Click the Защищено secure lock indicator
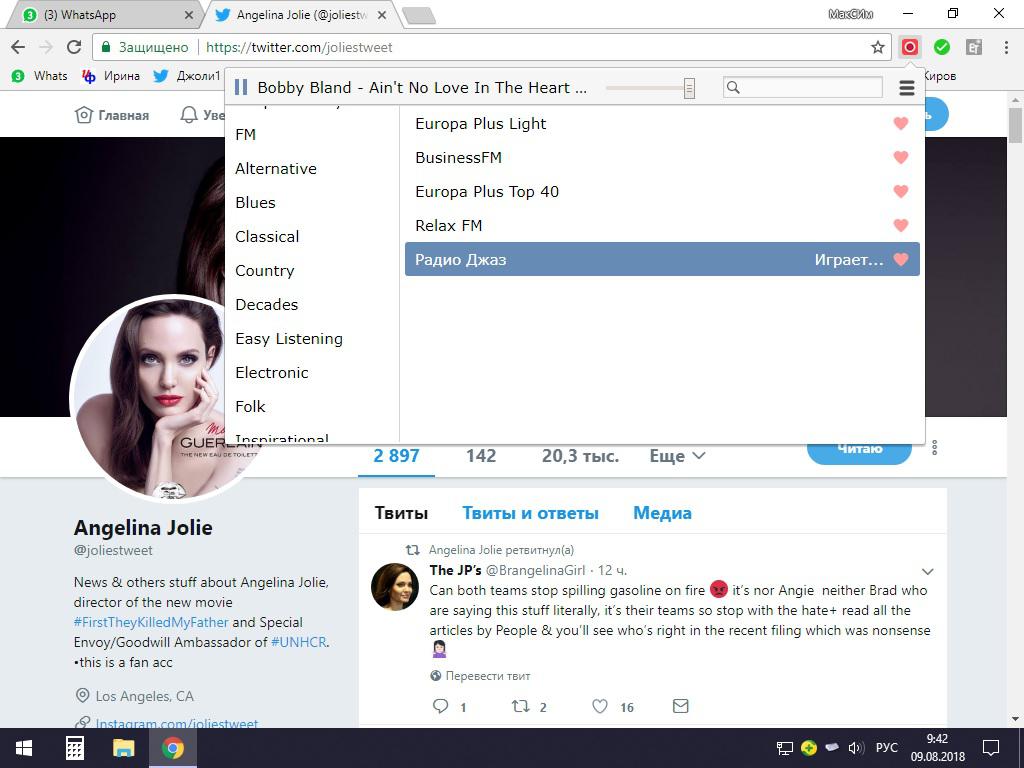This screenshot has height=768, width=1024. click(144, 47)
